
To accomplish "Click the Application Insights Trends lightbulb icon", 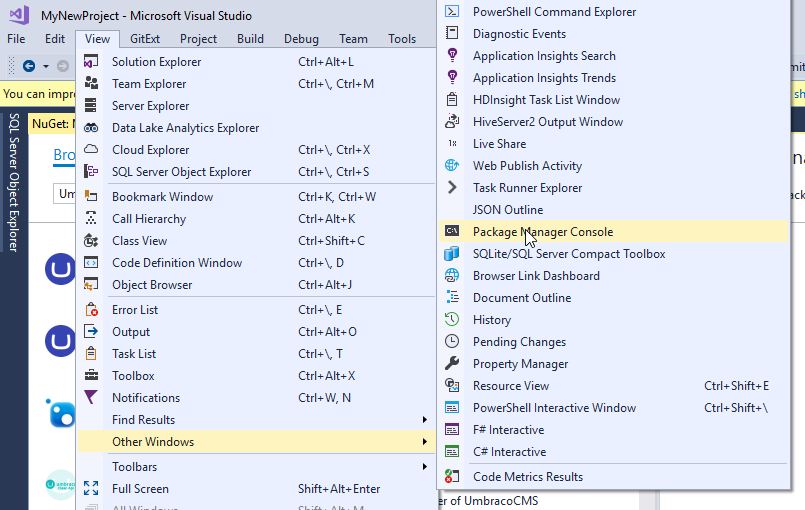I will pos(452,78).
